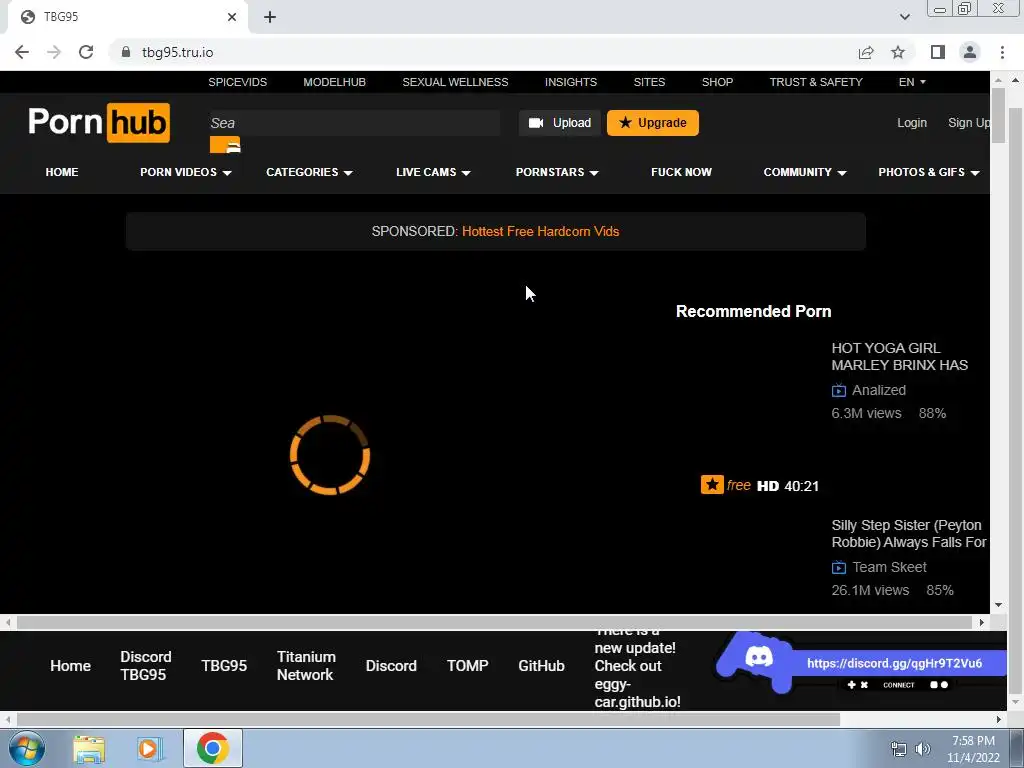Open the browser side panel icon
The width and height of the screenshot is (1024, 768).
(x=938, y=52)
